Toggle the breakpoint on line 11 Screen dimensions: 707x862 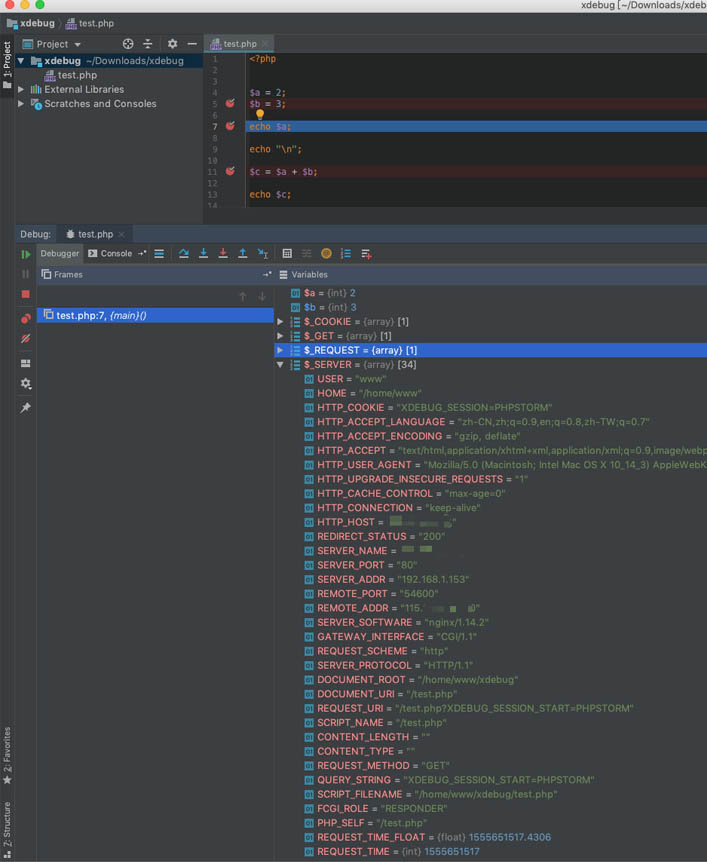coord(230,171)
